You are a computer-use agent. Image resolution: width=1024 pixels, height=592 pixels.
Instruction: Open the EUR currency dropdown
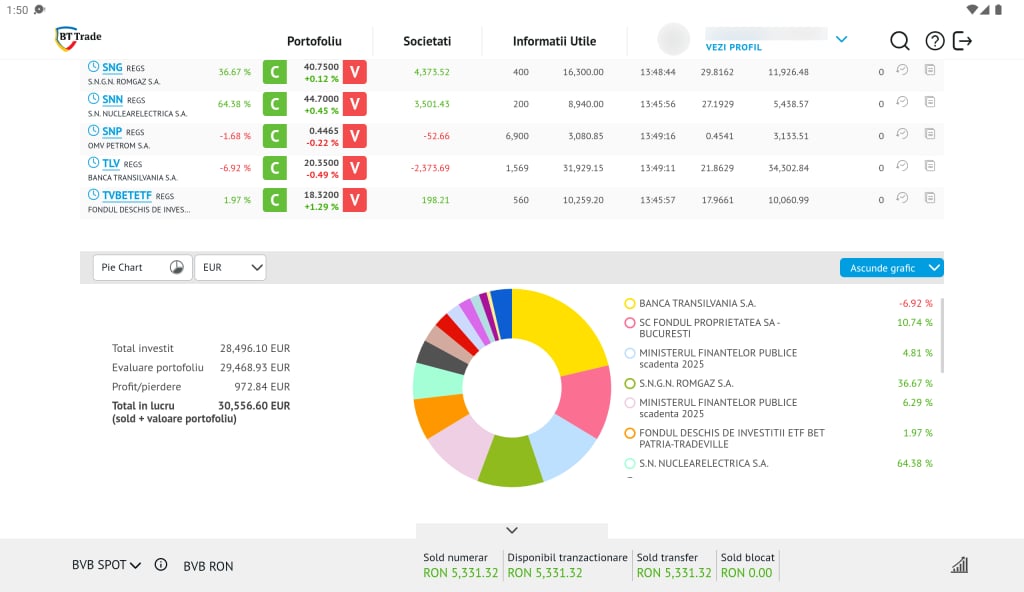point(230,267)
